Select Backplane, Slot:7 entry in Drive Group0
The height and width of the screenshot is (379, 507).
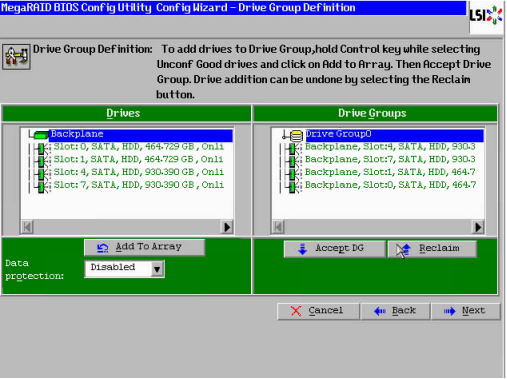[x=390, y=159]
